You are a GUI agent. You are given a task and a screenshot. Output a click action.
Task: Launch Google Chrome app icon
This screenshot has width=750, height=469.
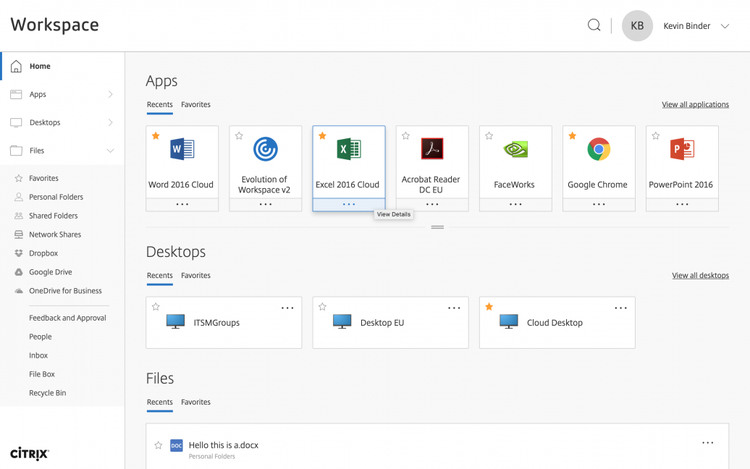599,149
